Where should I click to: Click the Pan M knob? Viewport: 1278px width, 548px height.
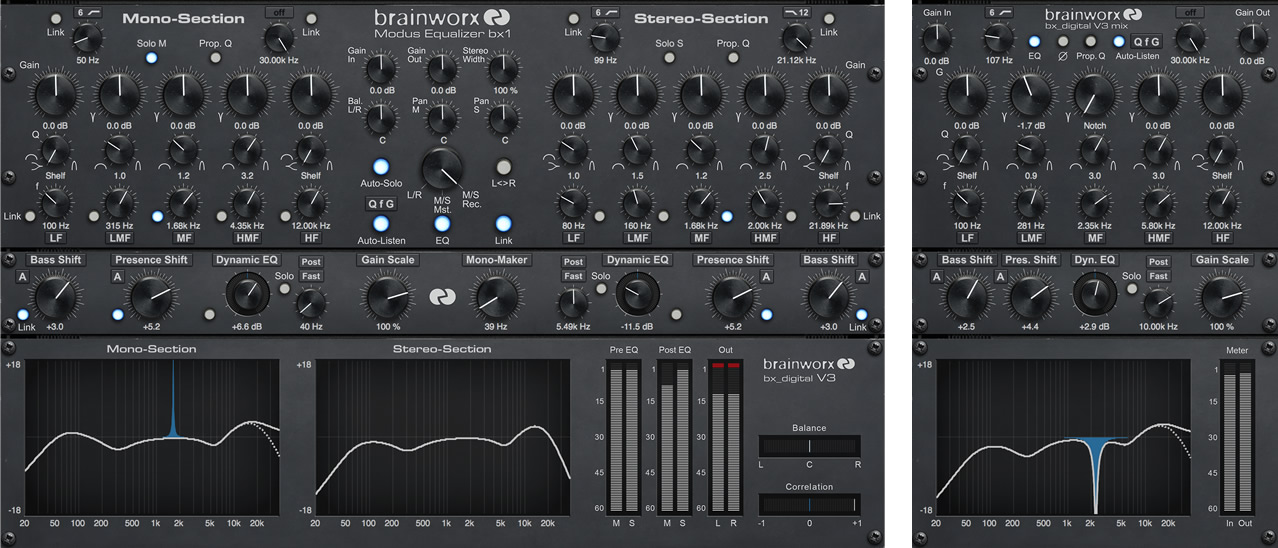tap(442, 119)
